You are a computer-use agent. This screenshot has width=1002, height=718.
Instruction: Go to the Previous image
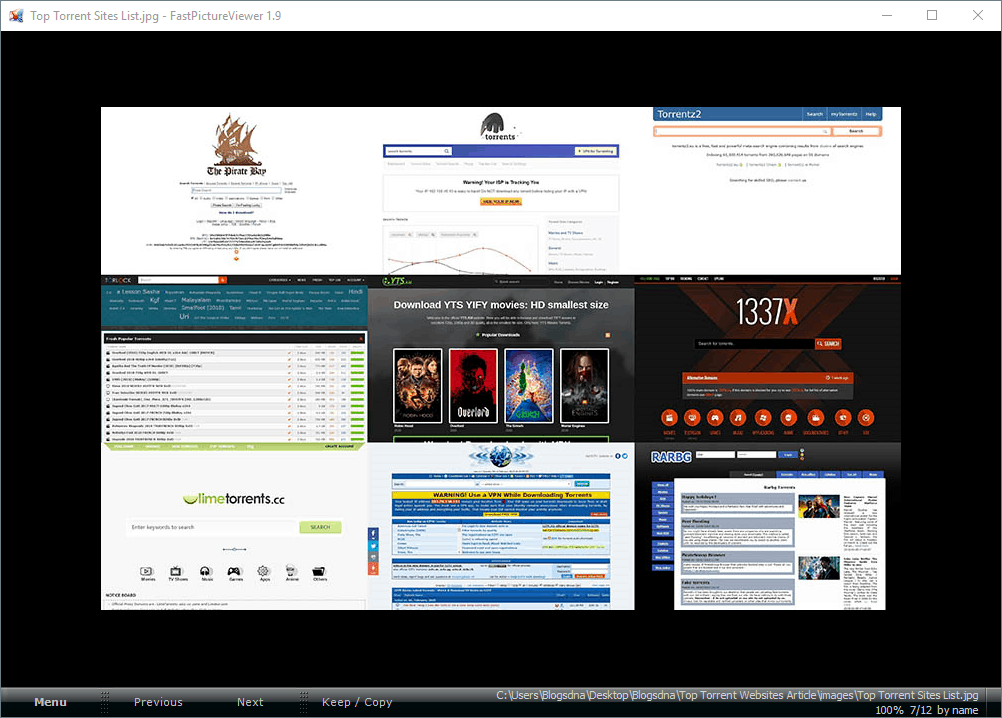158,702
